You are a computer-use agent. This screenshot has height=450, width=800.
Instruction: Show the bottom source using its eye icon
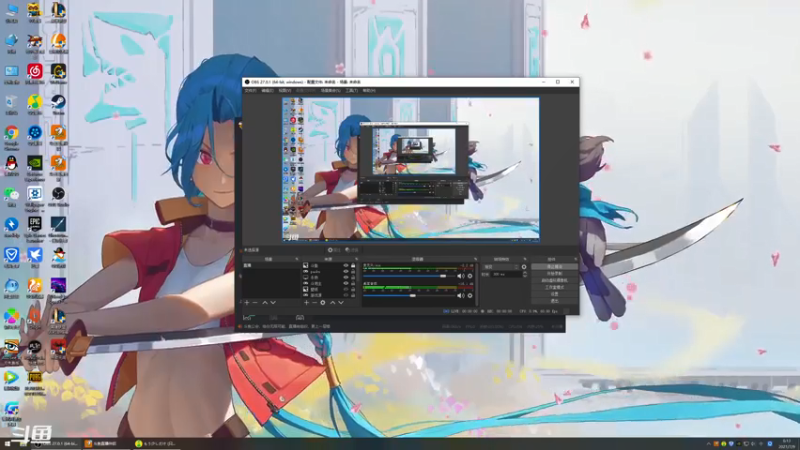[346, 295]
